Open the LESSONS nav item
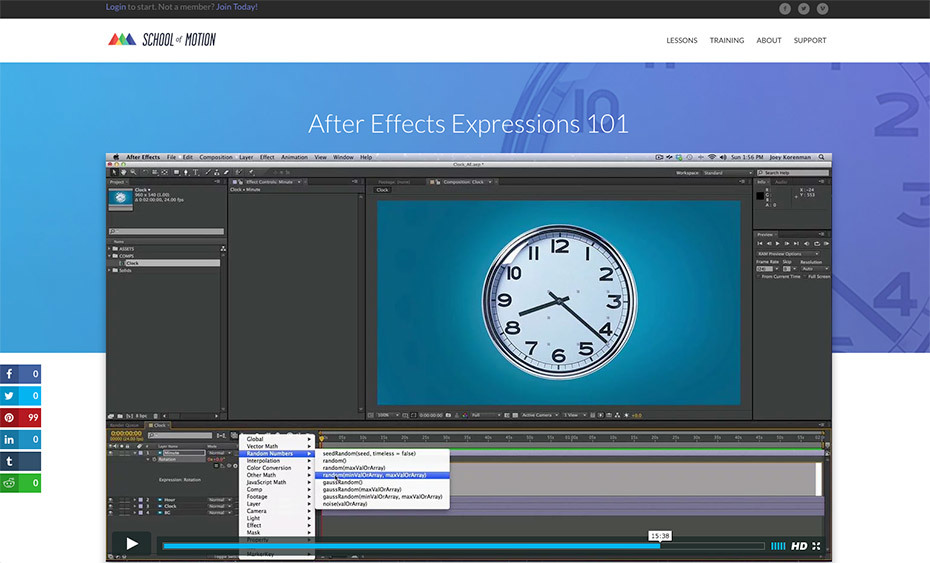The image size is (930, 563). (x=681, y=40)
